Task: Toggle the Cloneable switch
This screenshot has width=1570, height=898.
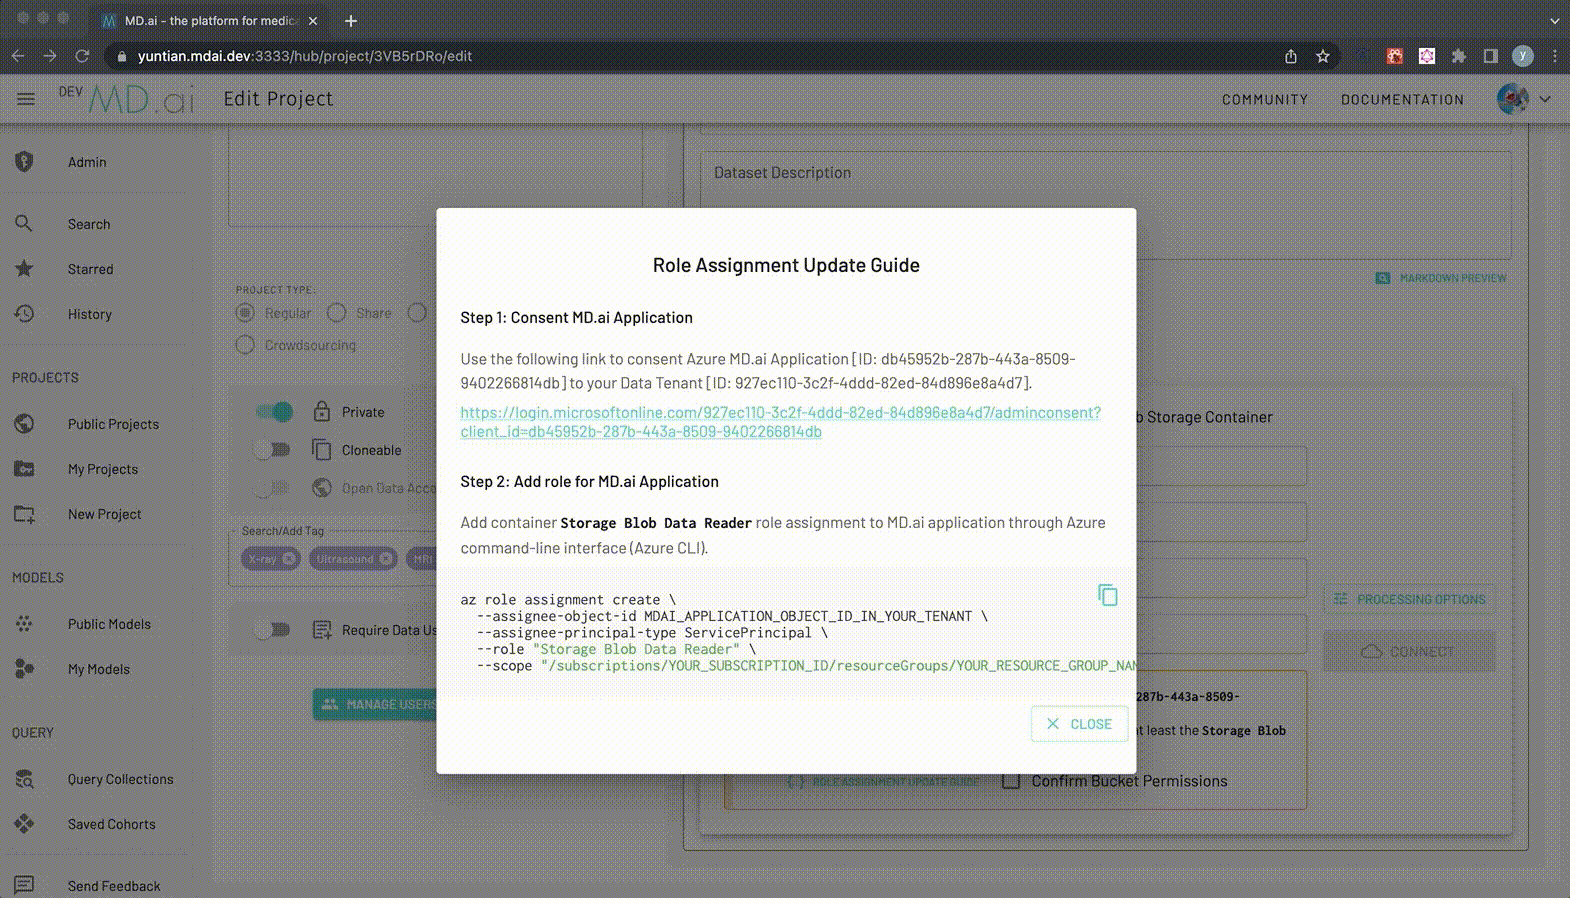Action: 273,450
